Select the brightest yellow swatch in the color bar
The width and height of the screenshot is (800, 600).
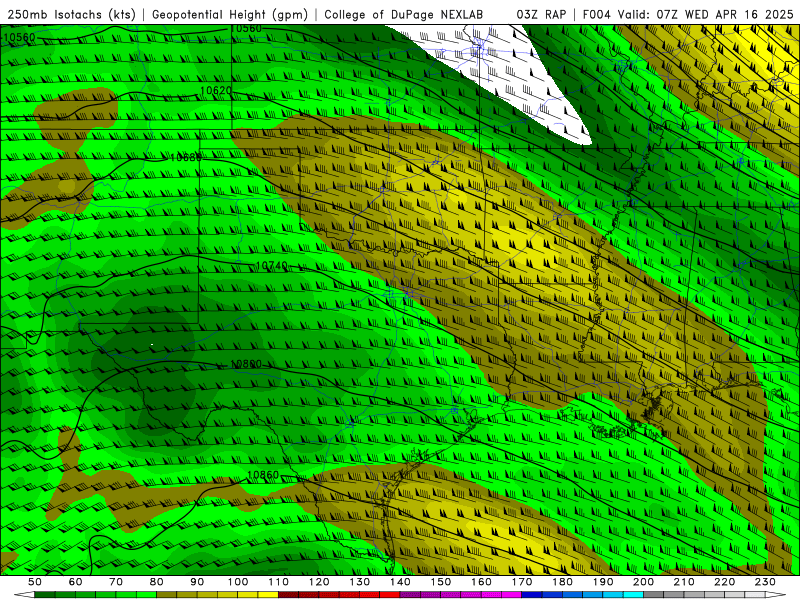pos(268,594)
